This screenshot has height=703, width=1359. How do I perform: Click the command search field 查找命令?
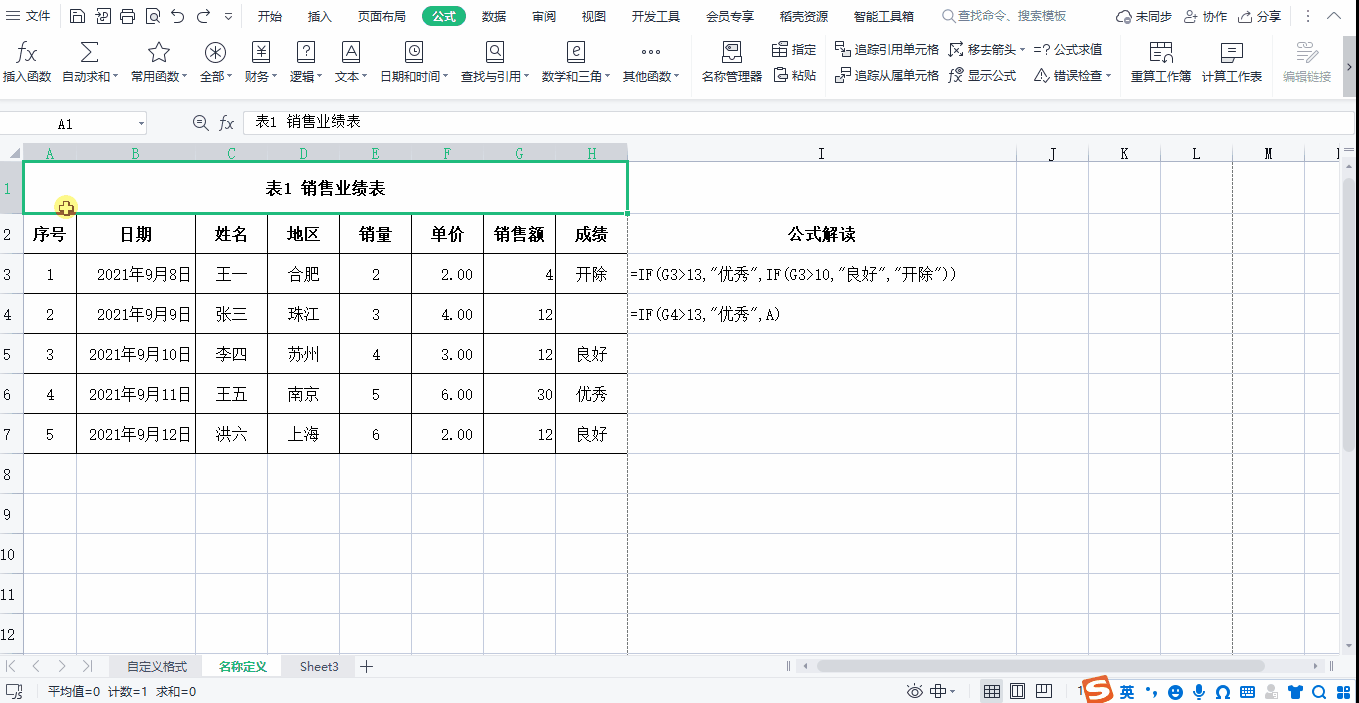(x=1003, y=16)
